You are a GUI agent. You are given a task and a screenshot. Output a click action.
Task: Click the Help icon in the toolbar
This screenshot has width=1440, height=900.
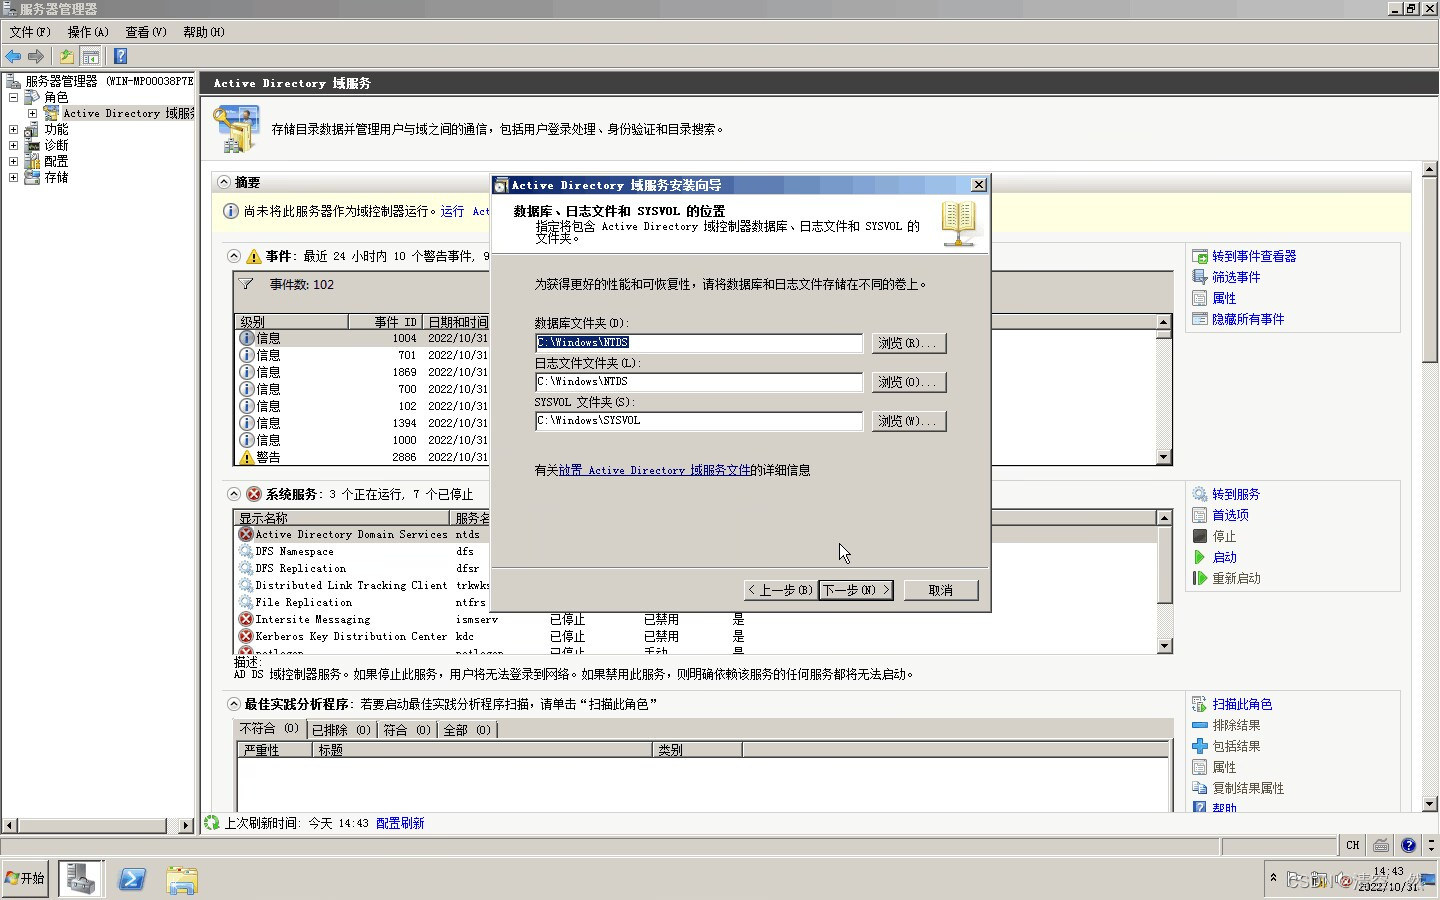120,57
